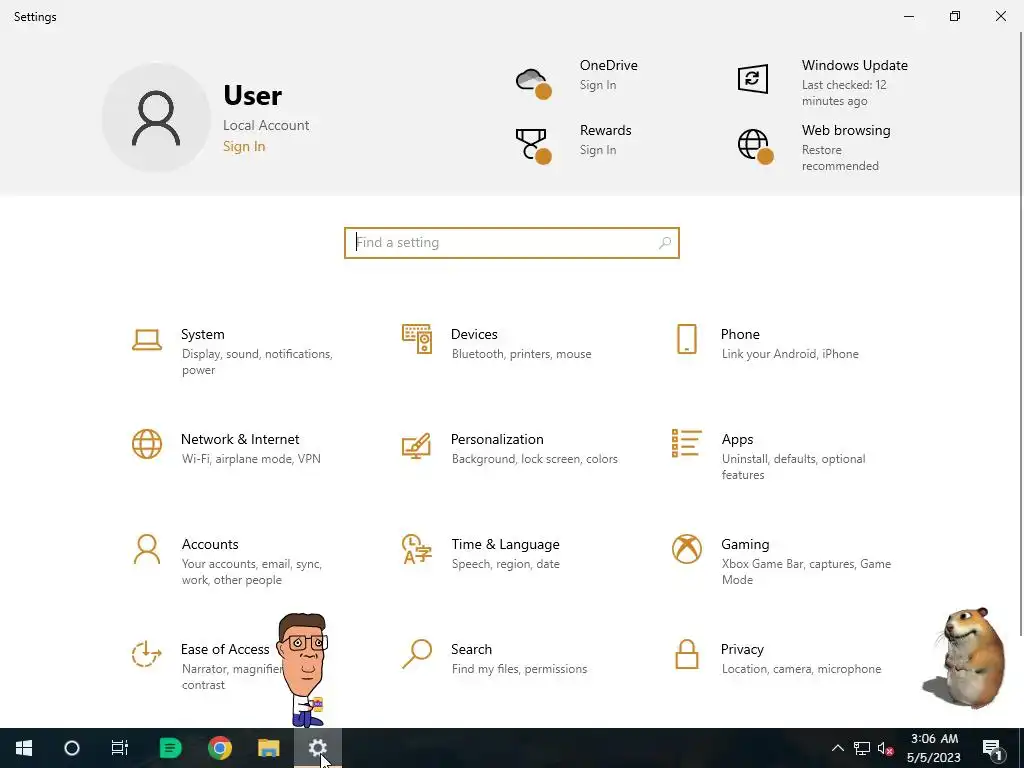1024x768 pixels.
Task: Open the Action Center notifications icon
Action: 992,748
